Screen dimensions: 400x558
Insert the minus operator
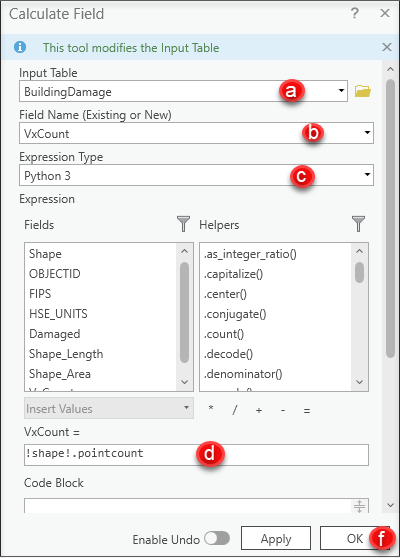coord(283,410)
